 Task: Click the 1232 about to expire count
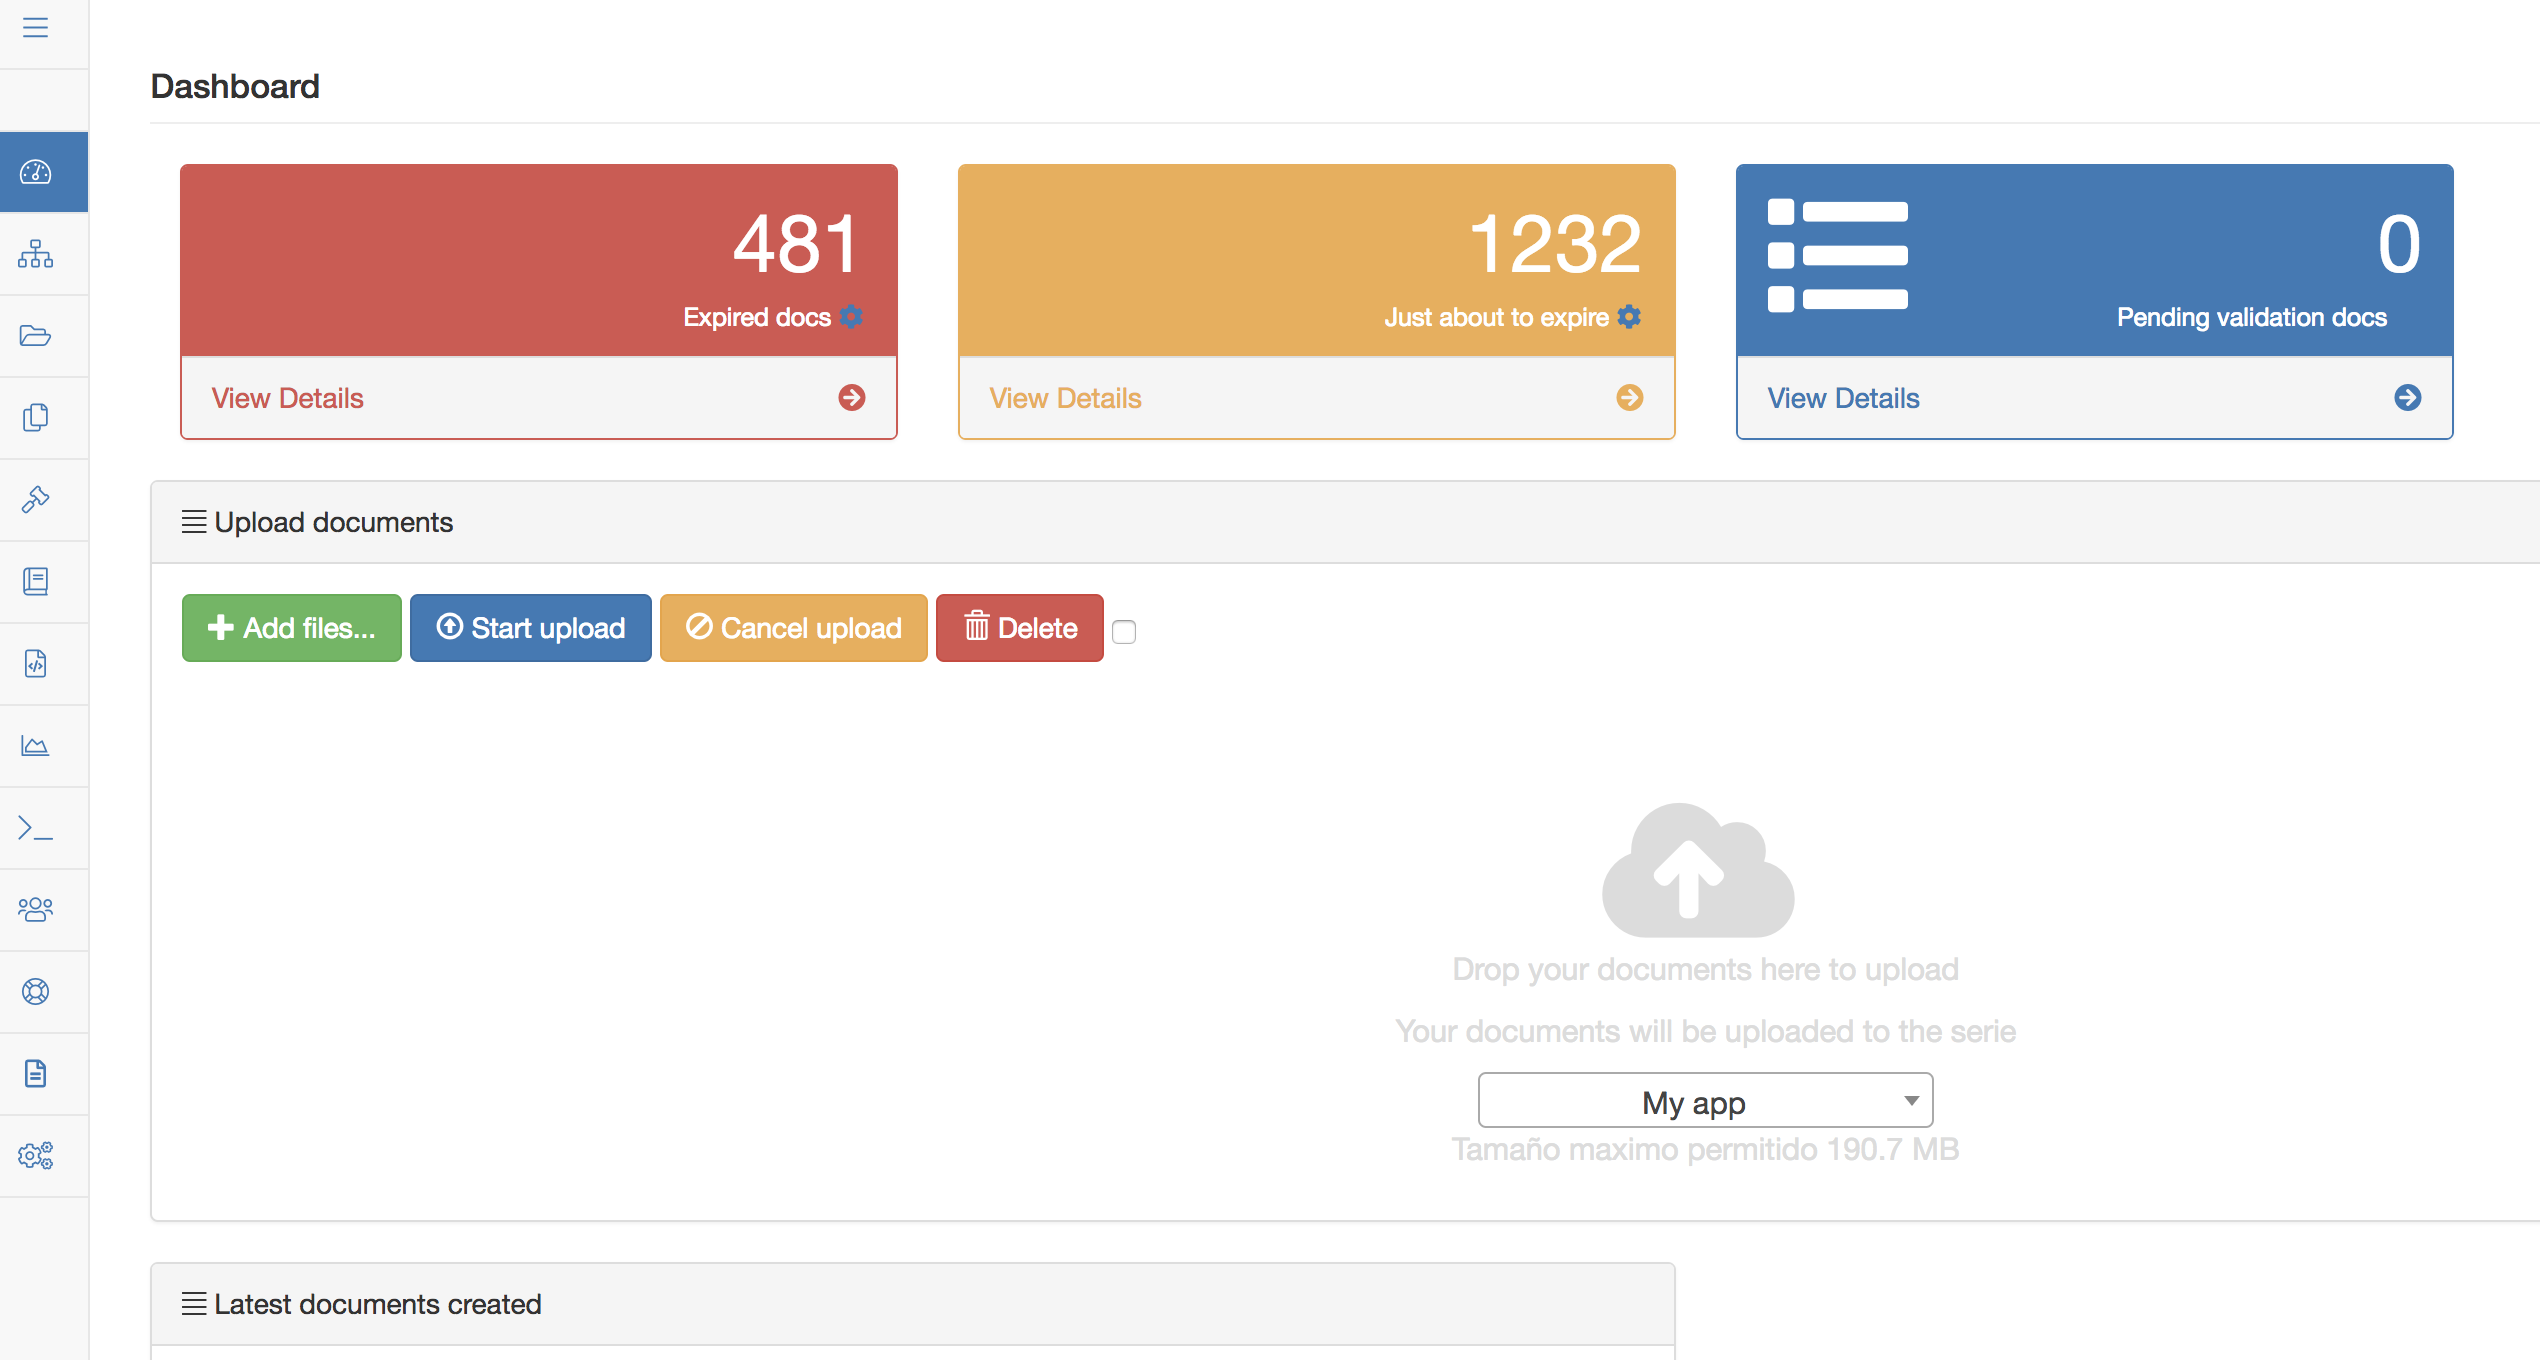(1555, 244)
